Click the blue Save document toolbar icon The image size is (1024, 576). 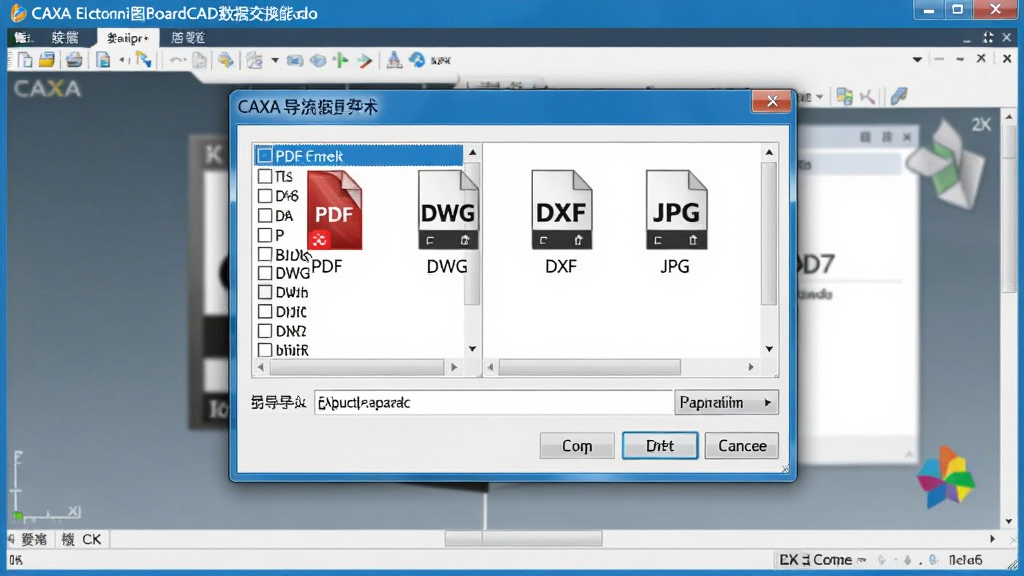[103, 60]
